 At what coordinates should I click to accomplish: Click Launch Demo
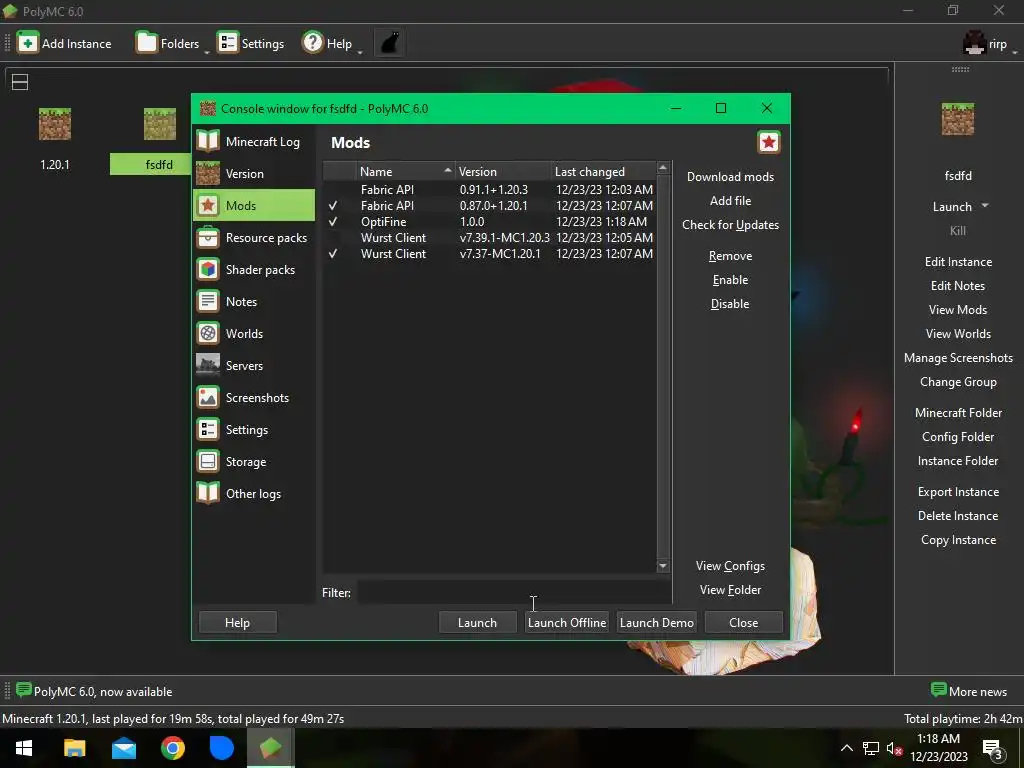pyautogui.click(x=656, y=622)
